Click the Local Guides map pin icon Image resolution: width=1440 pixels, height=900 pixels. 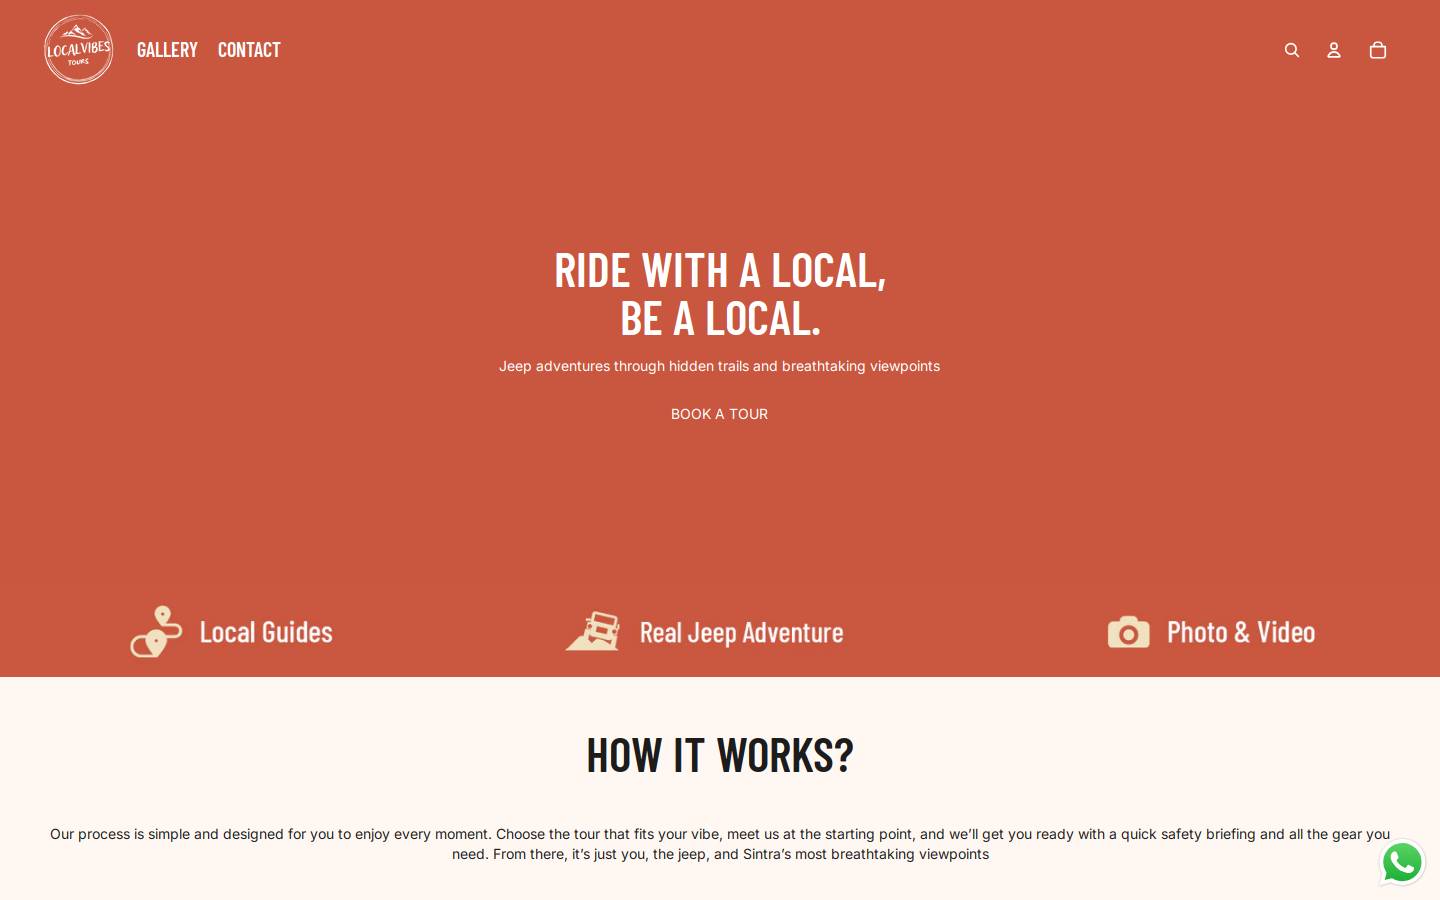[157, 632]
